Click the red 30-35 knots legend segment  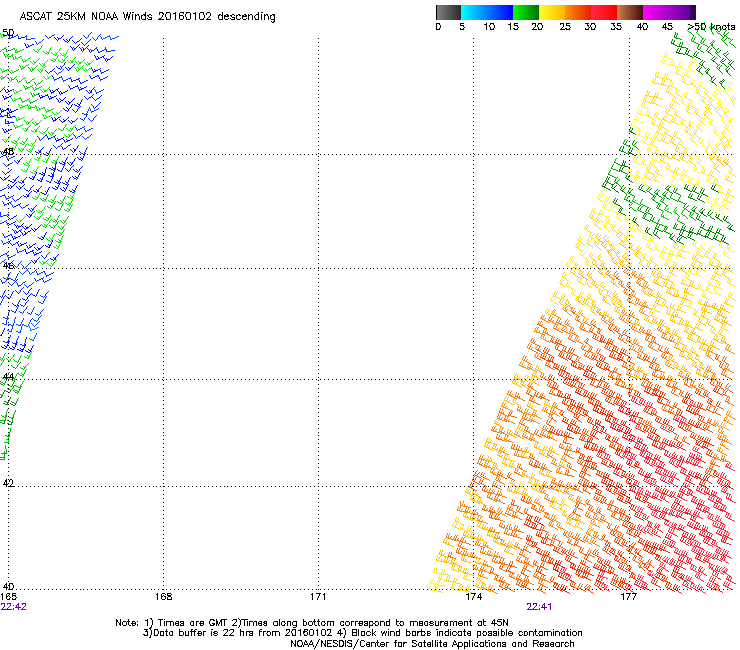point(604,12)
